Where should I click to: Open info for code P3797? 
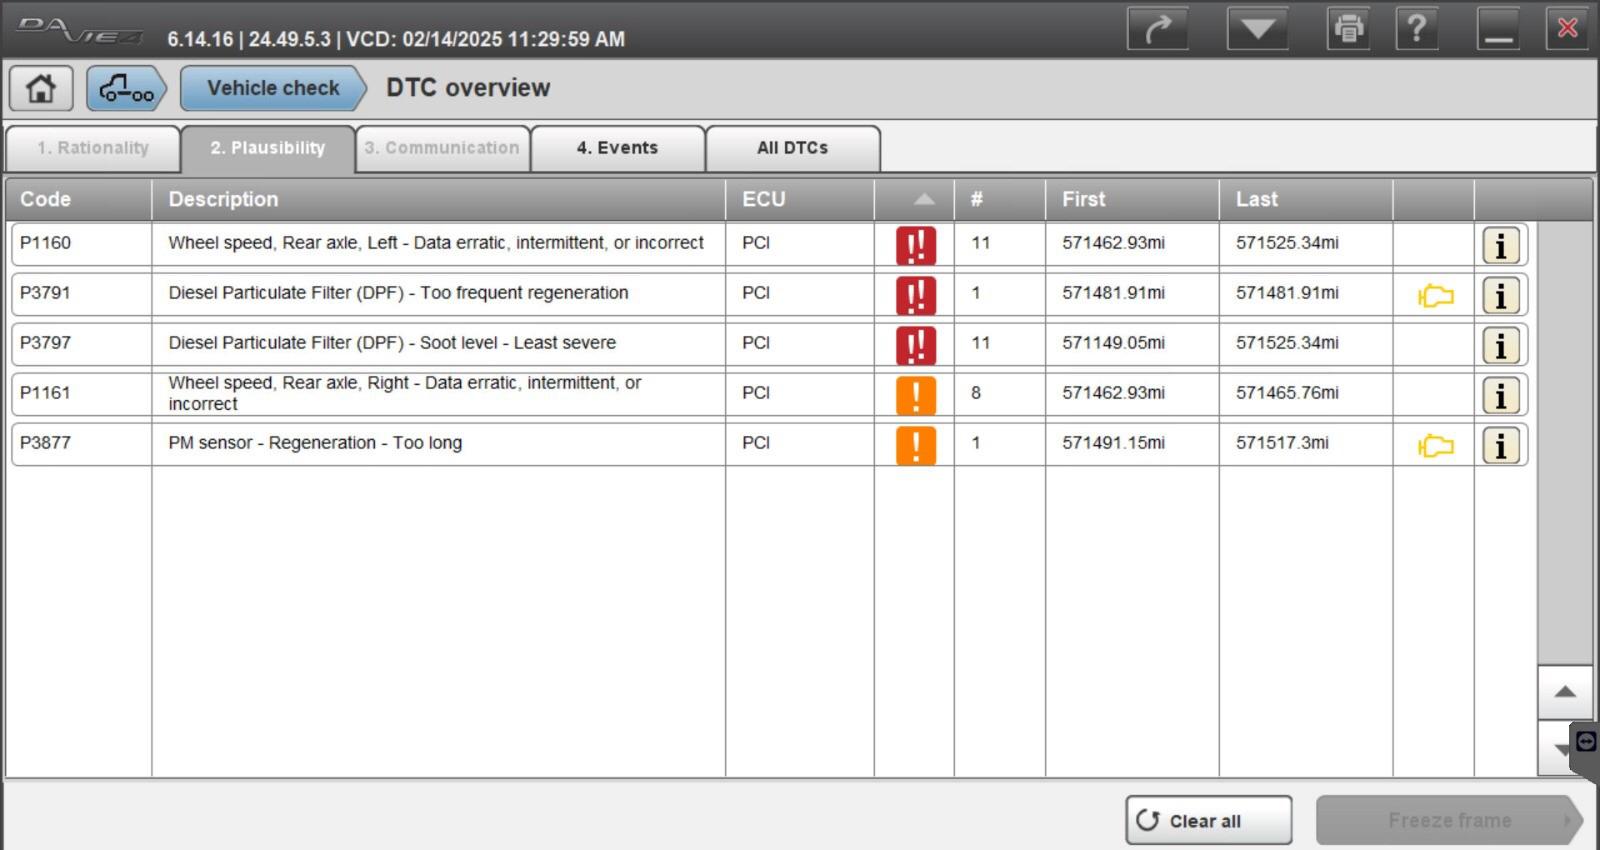[x=1500, y=345]
